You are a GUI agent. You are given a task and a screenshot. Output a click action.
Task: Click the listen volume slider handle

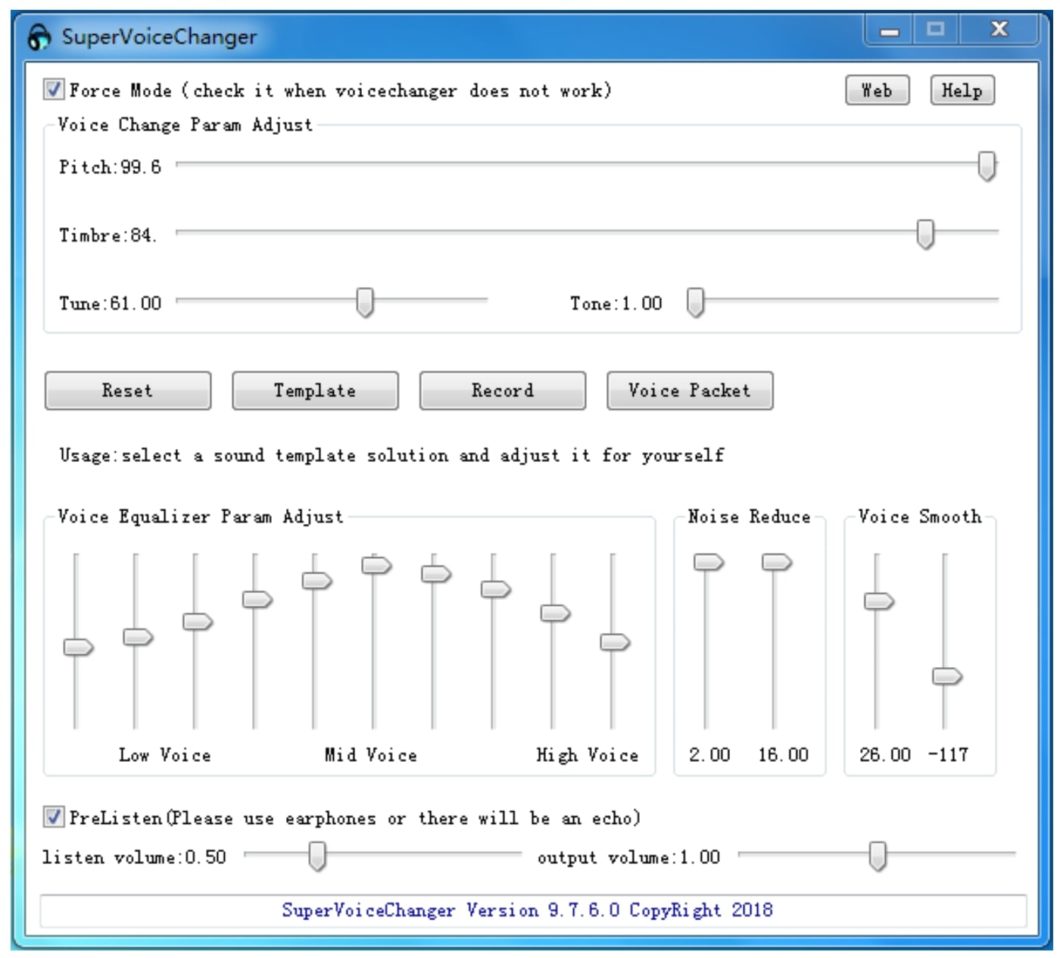tap(317, 856)
